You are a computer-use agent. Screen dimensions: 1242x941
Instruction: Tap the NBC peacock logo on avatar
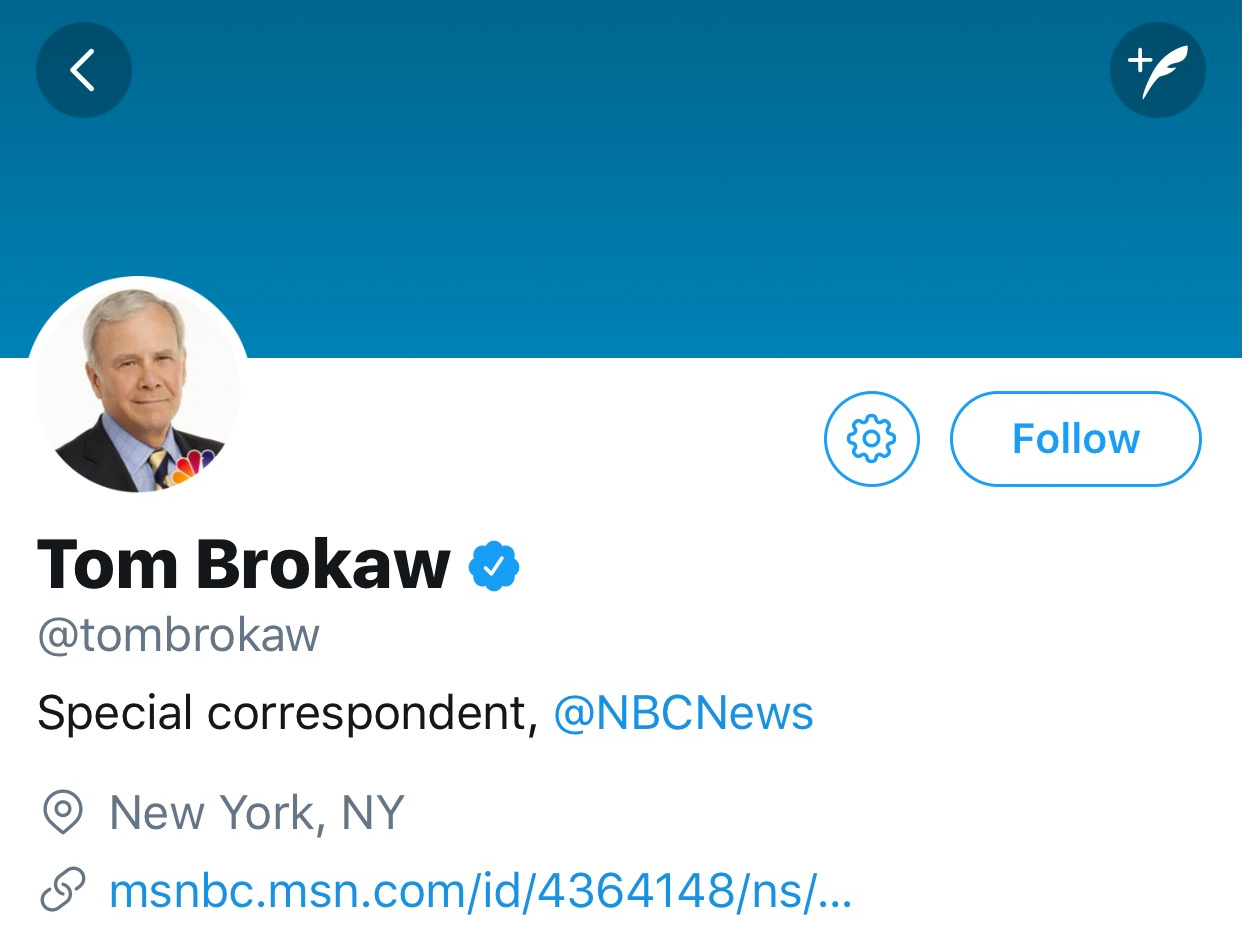(x=194, y=468)
